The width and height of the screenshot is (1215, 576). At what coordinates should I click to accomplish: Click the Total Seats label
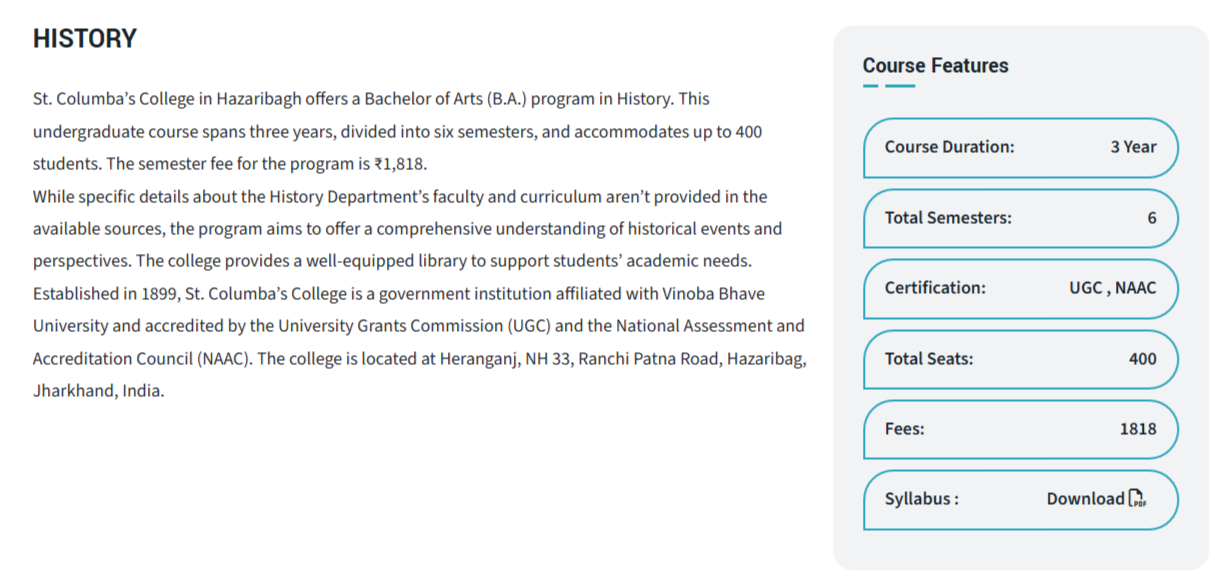point(929,358)
